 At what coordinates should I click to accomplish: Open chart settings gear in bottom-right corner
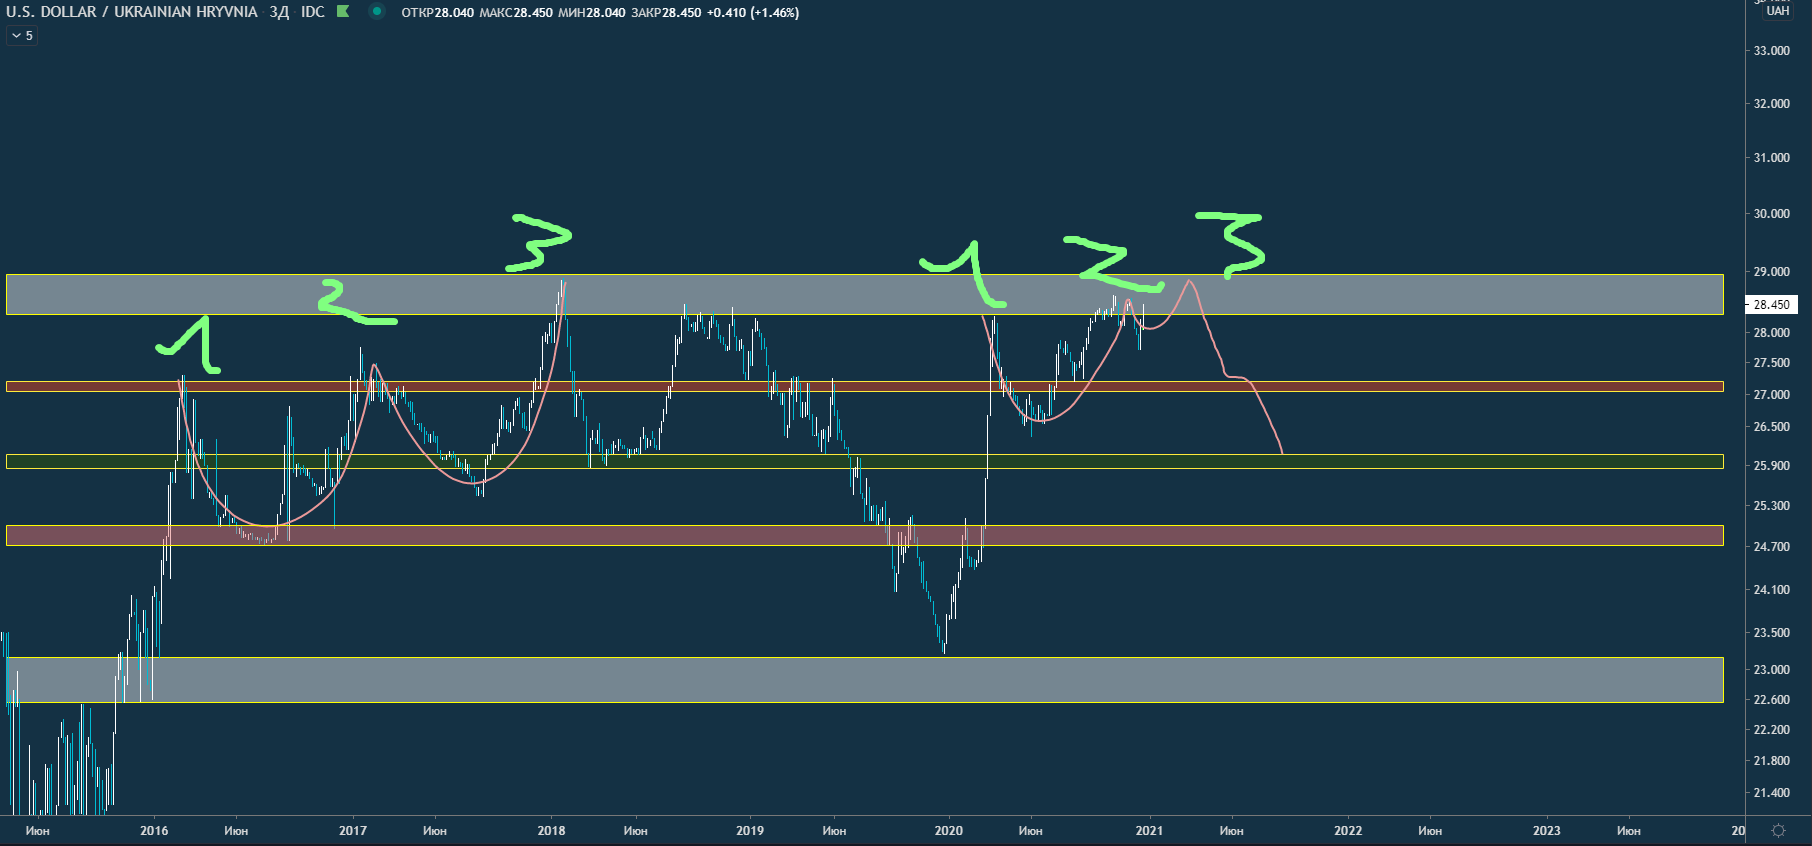[1778, 831]
